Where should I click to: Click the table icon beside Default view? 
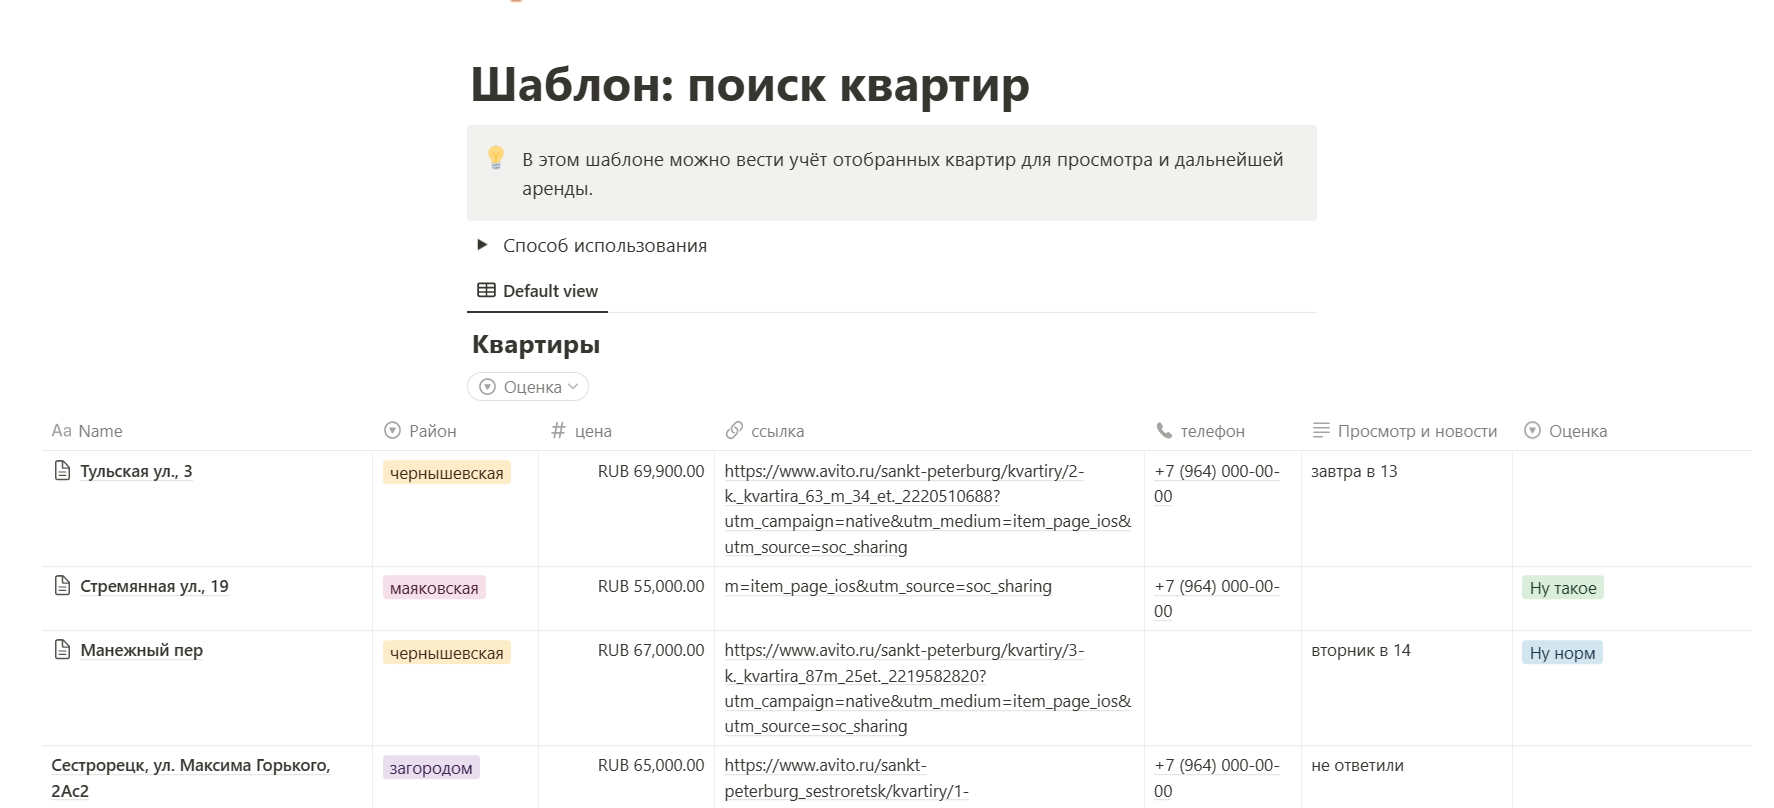(x=486, y=290)
